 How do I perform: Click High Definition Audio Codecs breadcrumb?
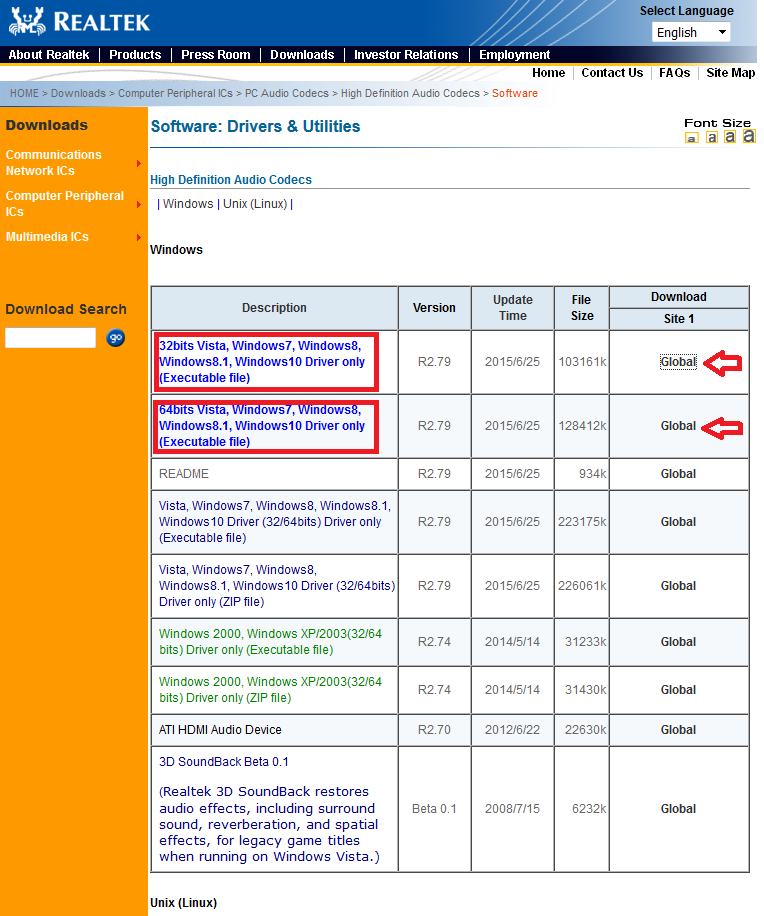point(410,93)
